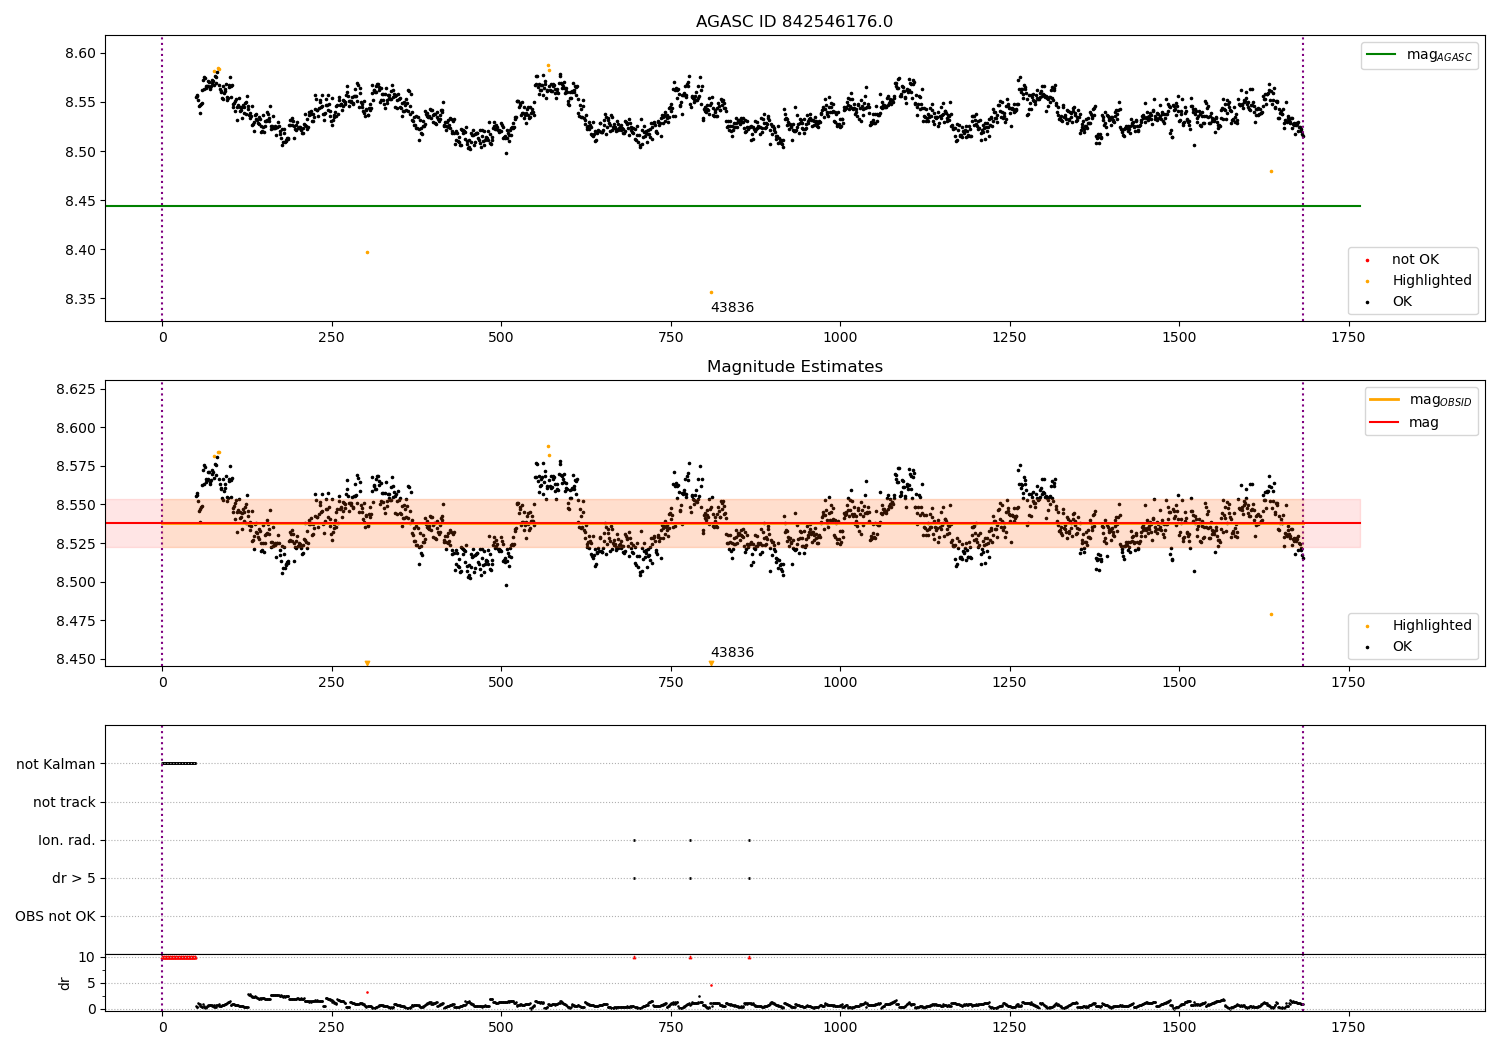Click the orange highlighted point near 8.48 in top plot

tap(1271, 171)
